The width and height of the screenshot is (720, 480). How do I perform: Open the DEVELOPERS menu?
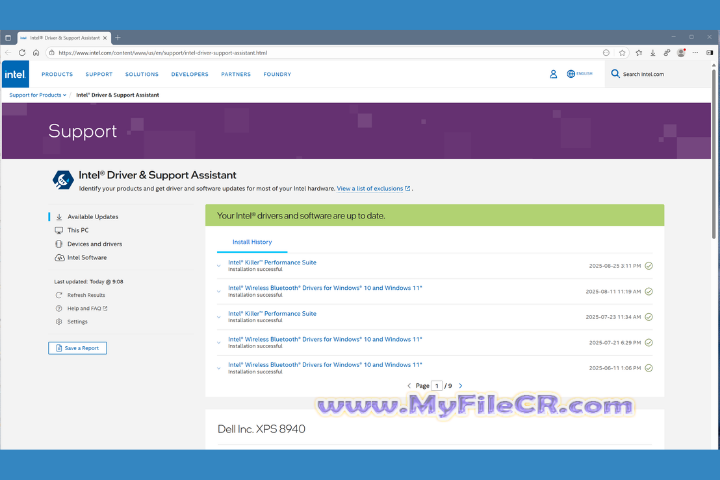[x=190, y=74]
